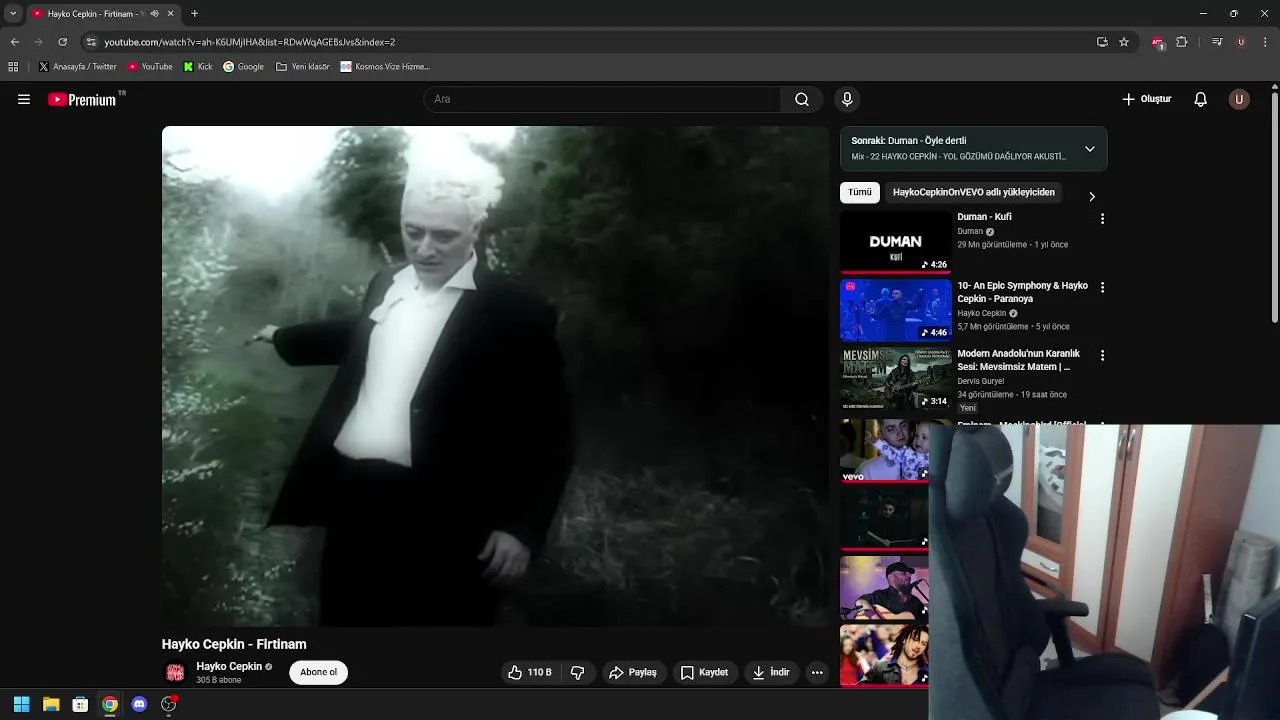Open Anasayfa / Twitter bookmark
Screen dimensions: 1280x720
(78, 67)
